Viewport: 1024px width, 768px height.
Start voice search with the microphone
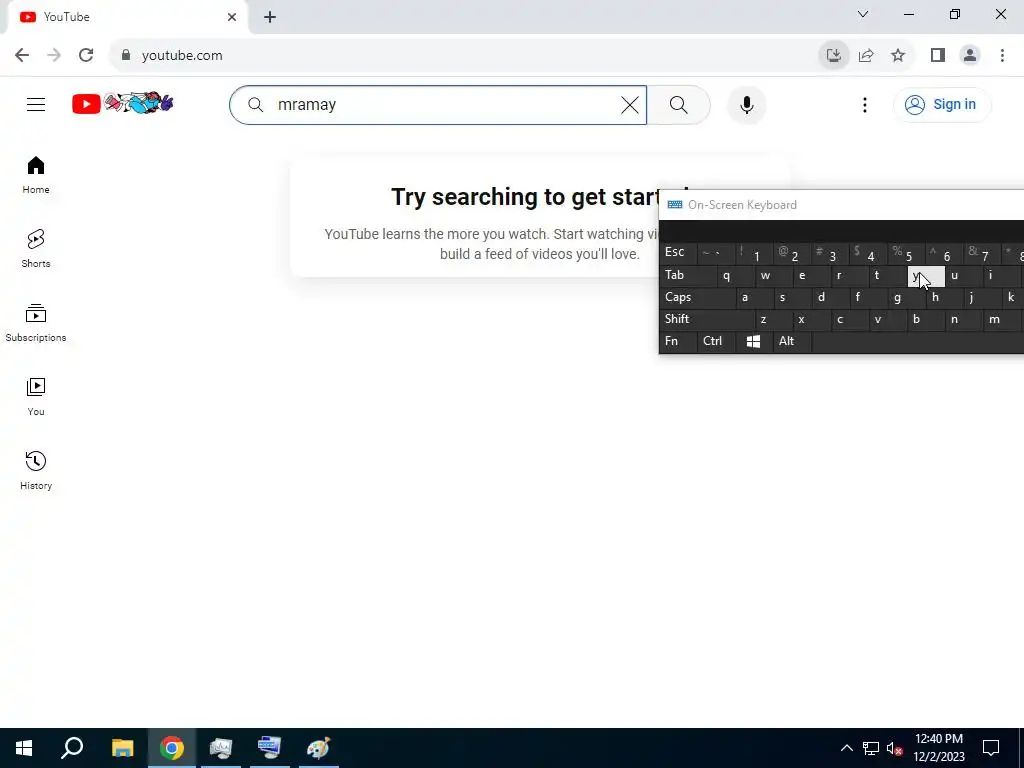coord(746,104)
